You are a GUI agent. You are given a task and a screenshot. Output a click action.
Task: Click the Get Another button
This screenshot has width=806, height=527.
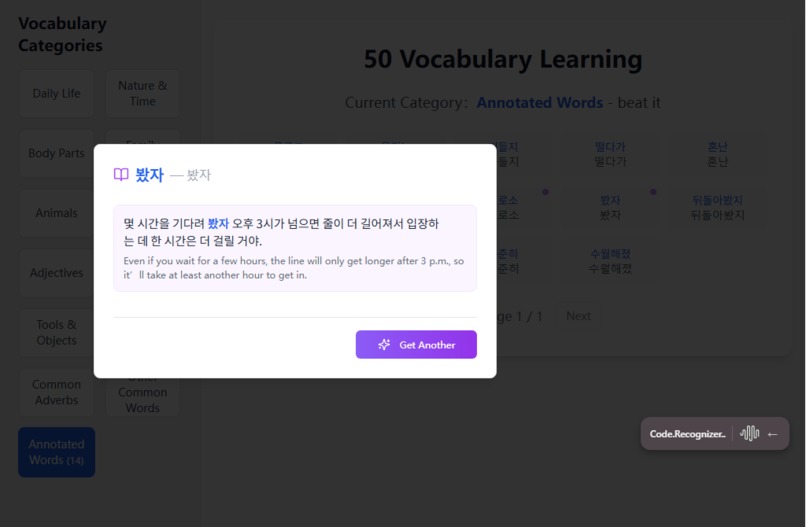tap(416, 344)
